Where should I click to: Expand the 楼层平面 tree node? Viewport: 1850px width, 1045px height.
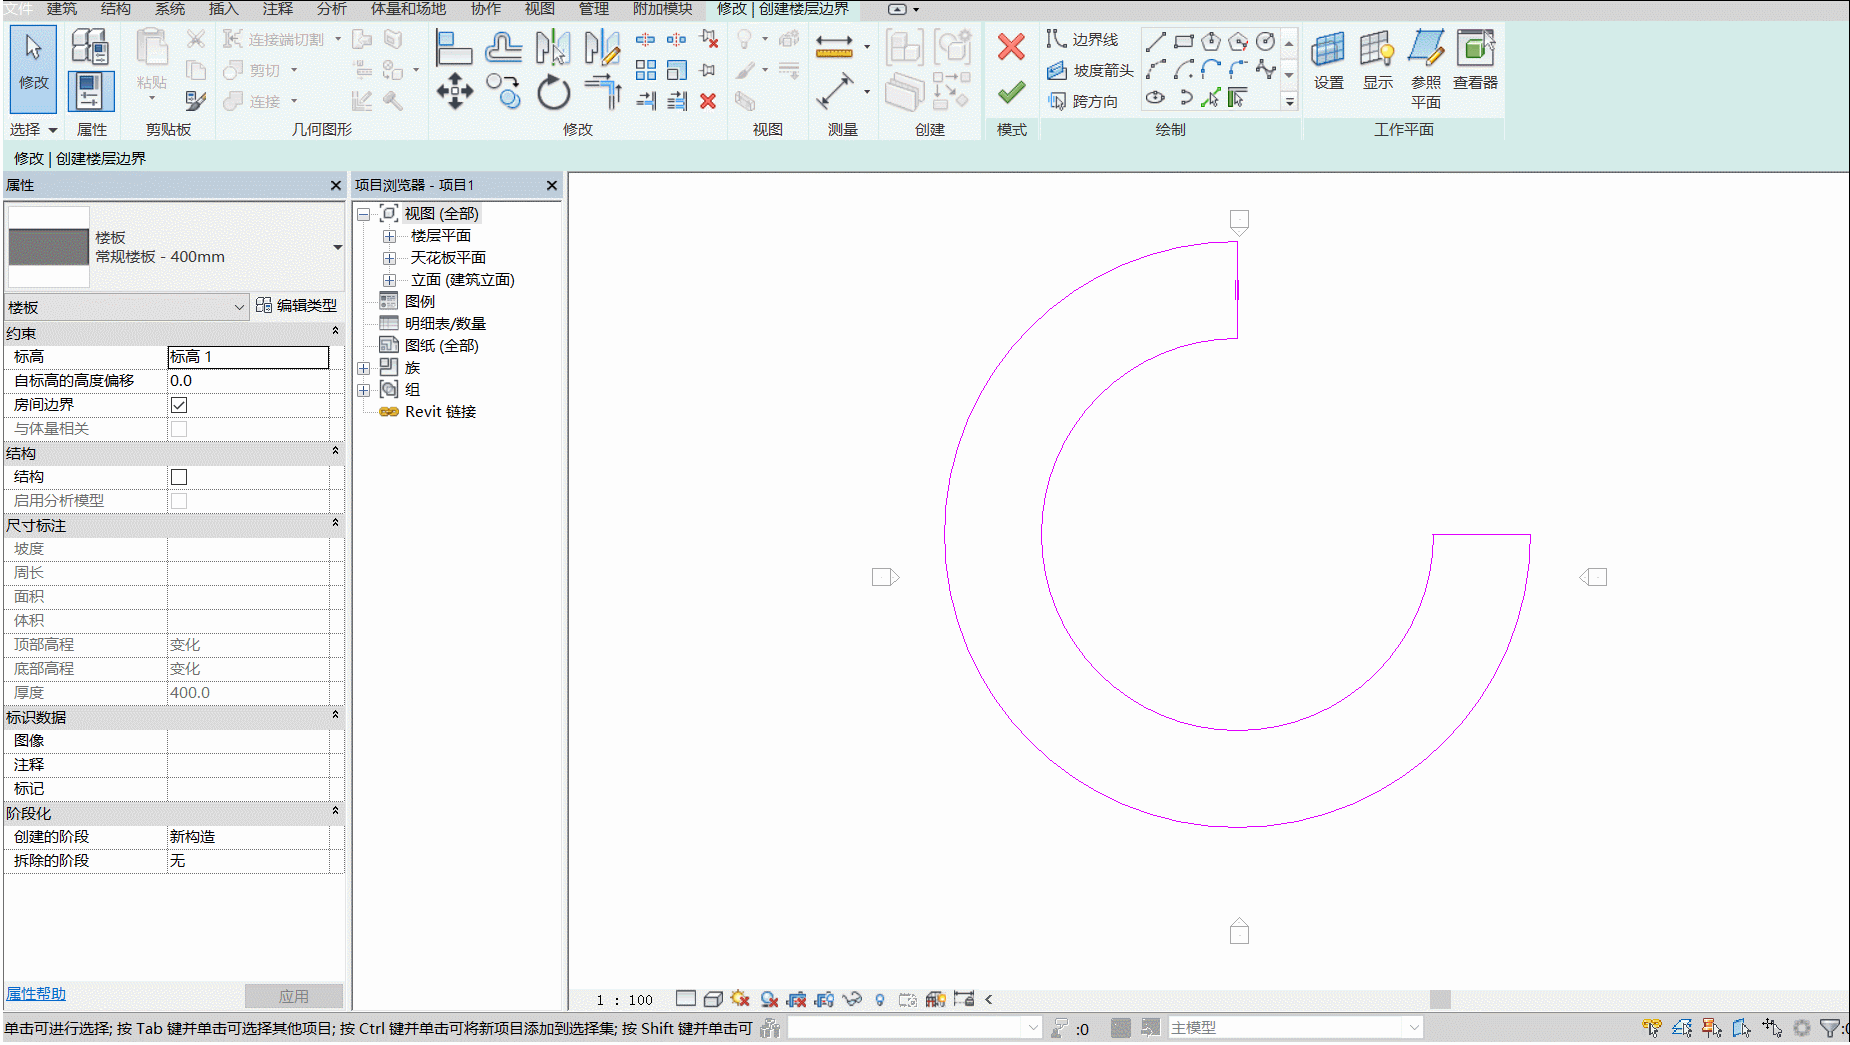390,236
